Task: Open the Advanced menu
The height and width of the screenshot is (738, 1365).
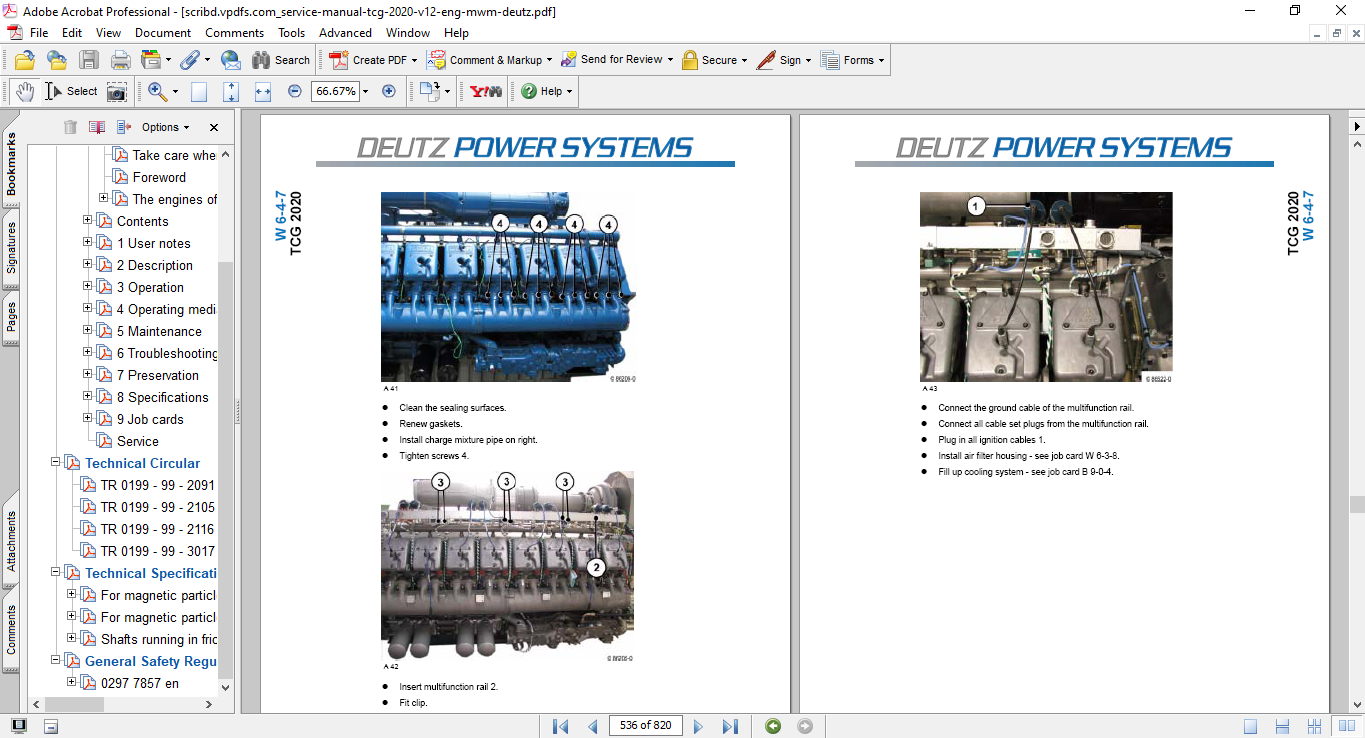Action: (x=344, y=32)
